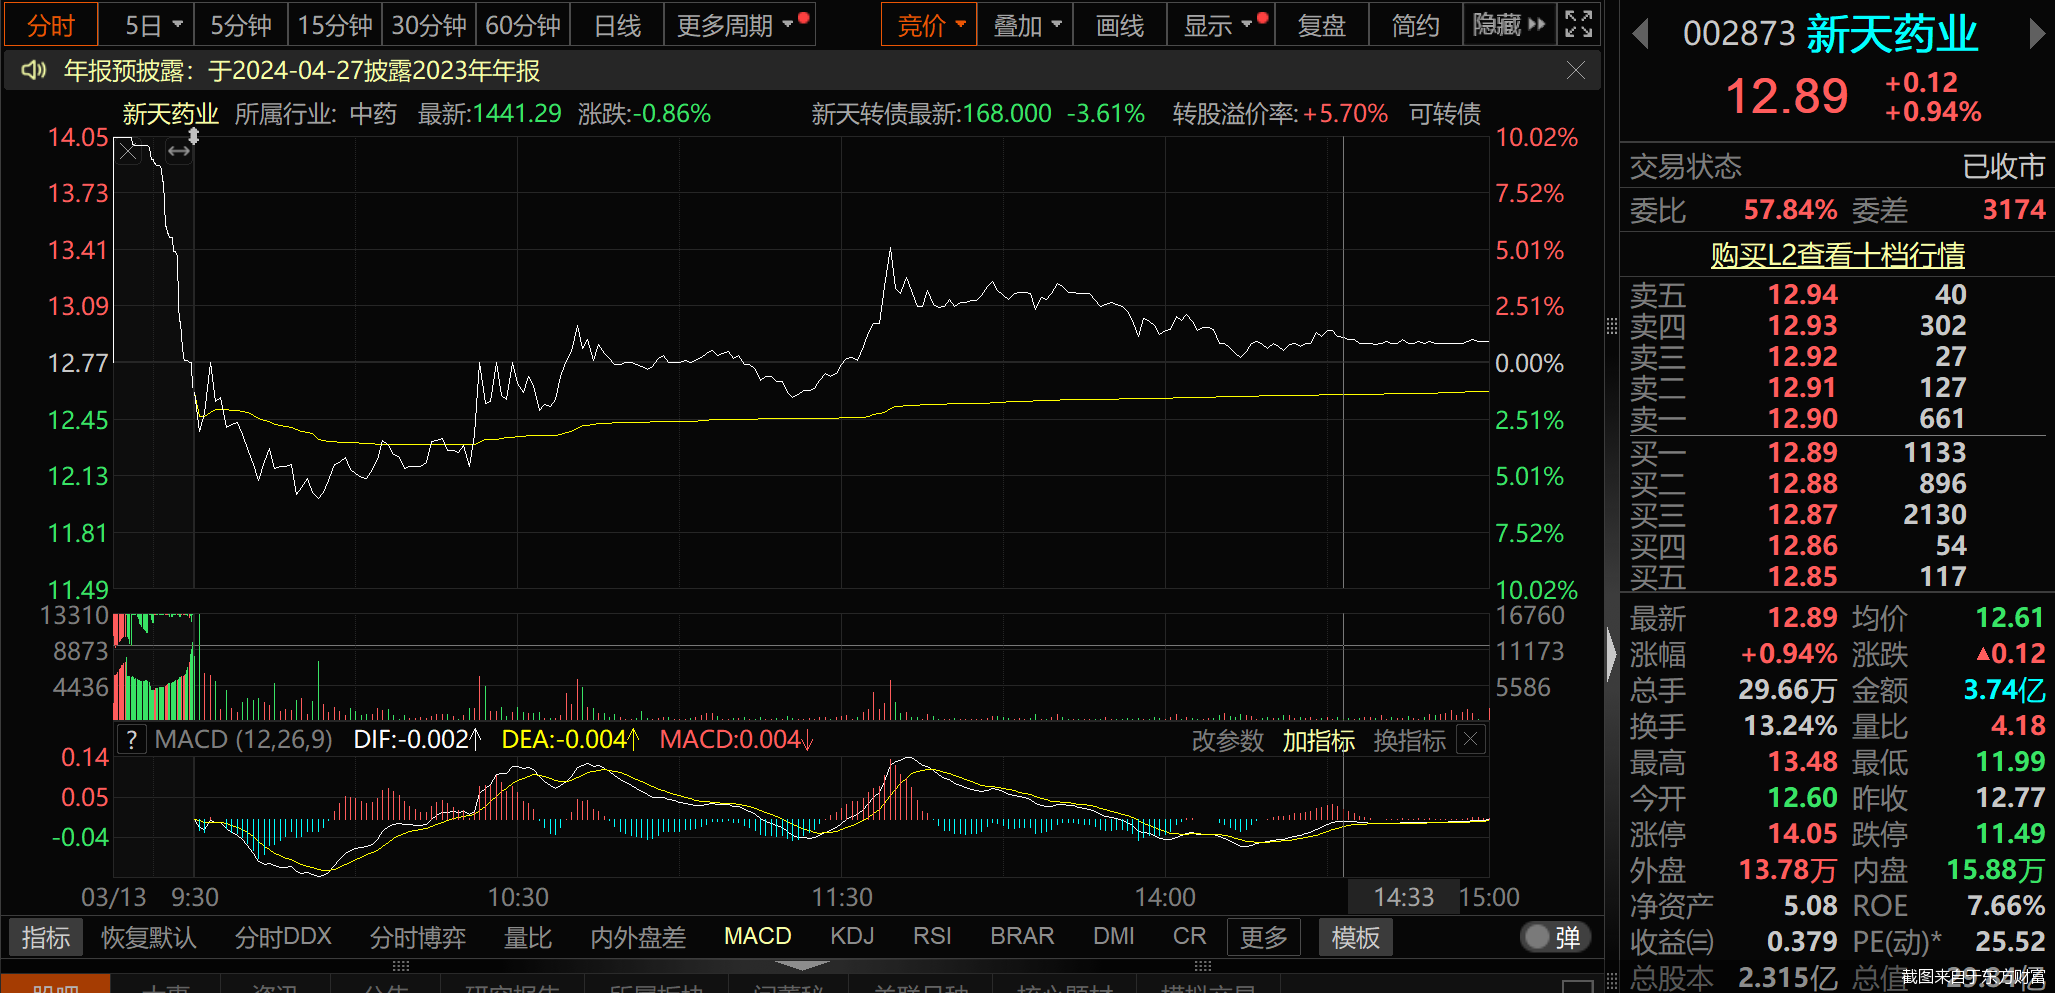This screenshot has height=993, width=2055.
Task: Select the 分时DDX indicator
Action: pos(283,937)
